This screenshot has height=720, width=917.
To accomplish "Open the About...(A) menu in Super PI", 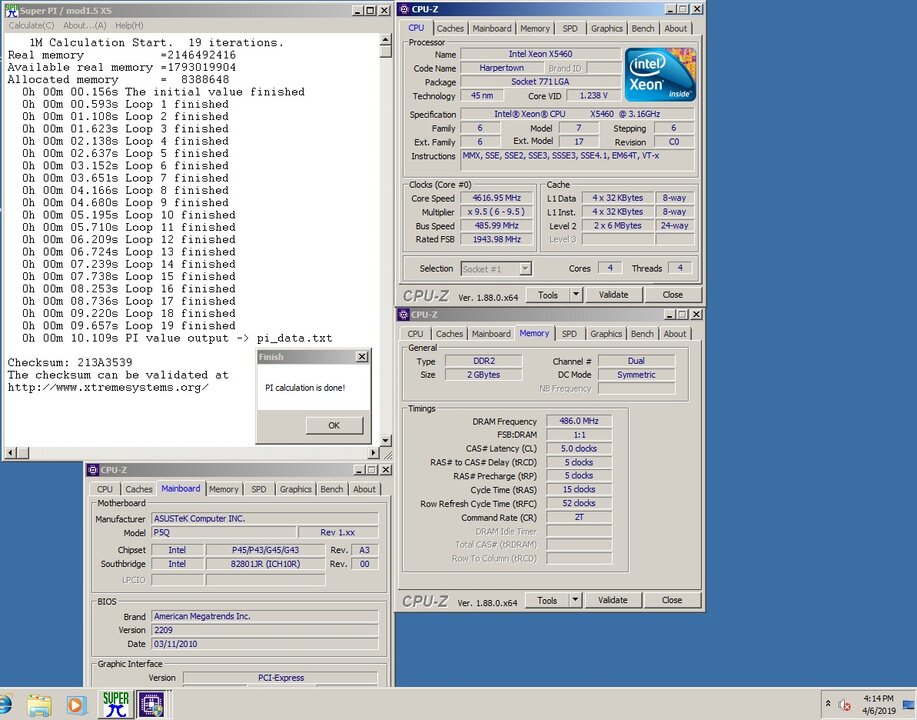I will [x=85, y=25].
